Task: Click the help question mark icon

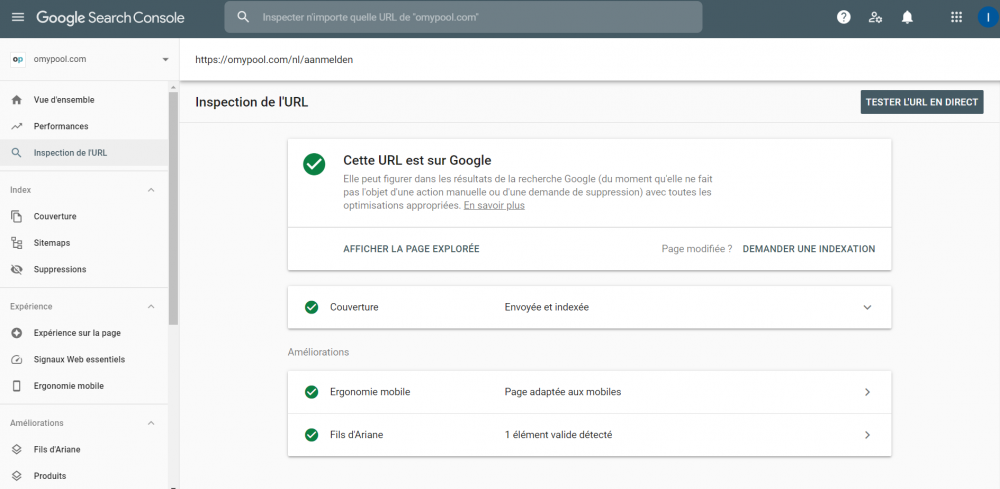Action: (x=844, y=17)
